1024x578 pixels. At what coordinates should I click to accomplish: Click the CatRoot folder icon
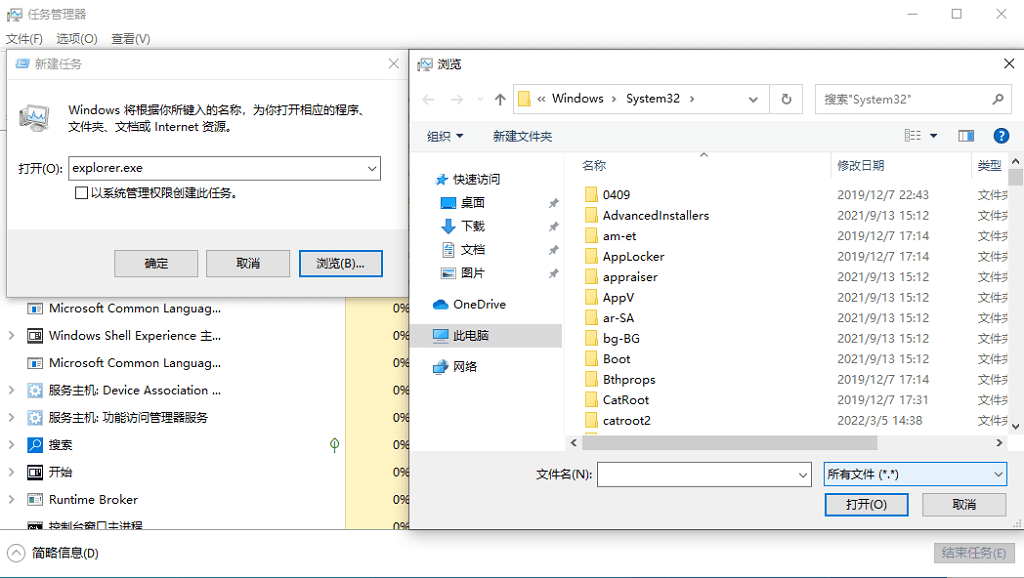click(591, 400)
